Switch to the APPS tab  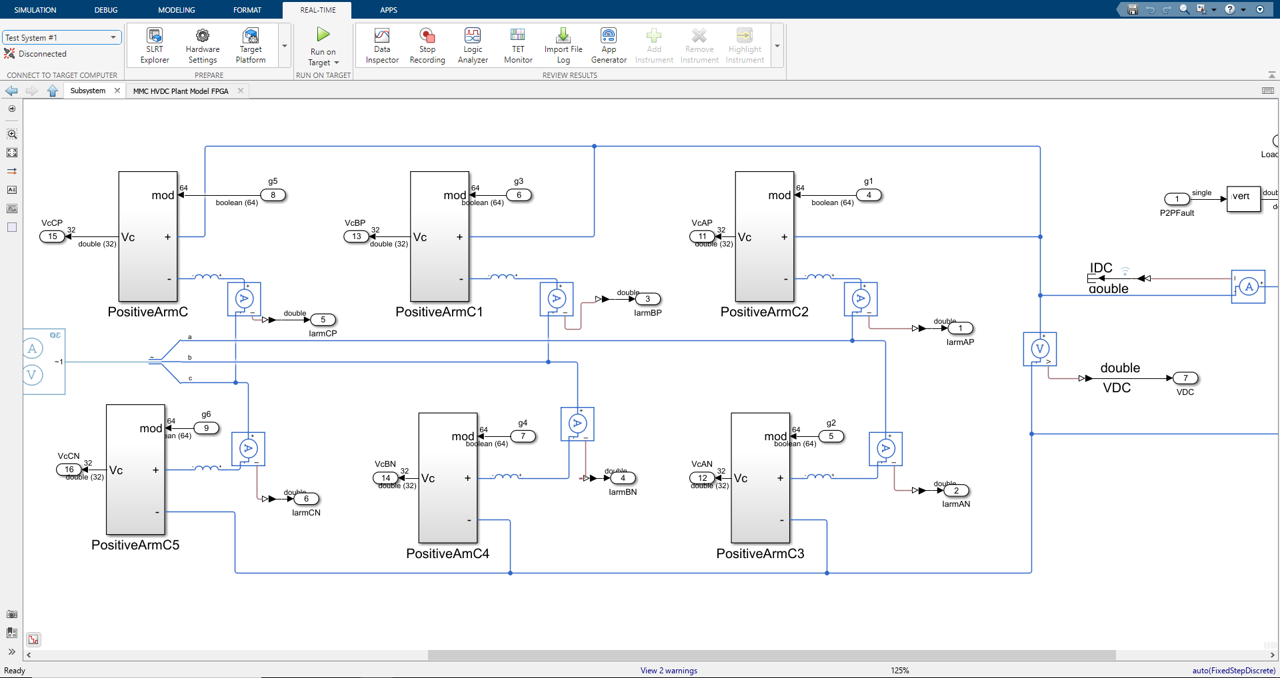(x=388, y=10)
